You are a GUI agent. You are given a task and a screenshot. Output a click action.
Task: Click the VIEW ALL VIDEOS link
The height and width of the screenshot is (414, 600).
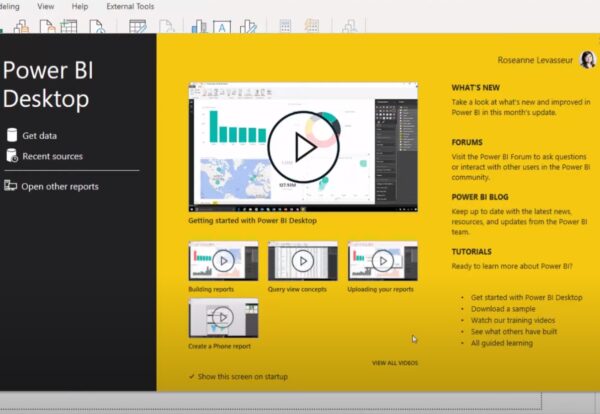(x=395, y=363)
